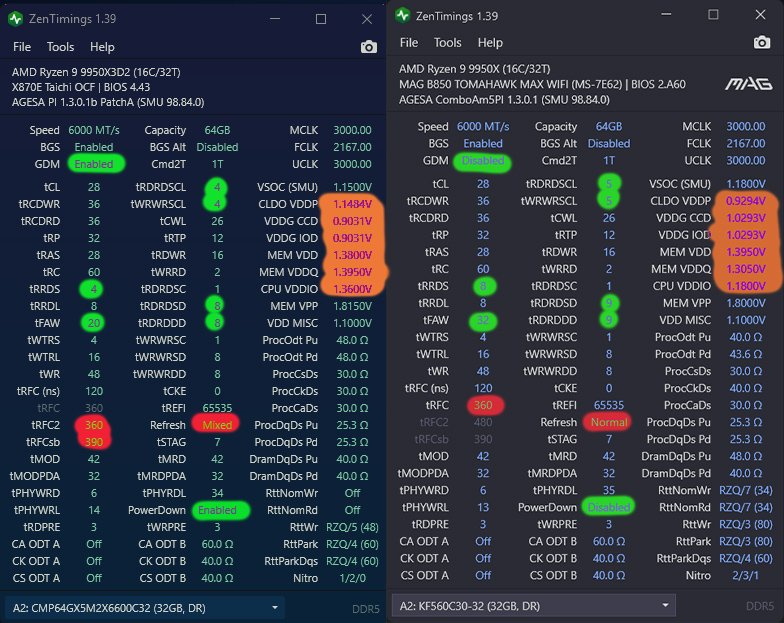Click tRFC value 360 highlighted in right window
The image size is (784, 623).
tap(483, 405)
